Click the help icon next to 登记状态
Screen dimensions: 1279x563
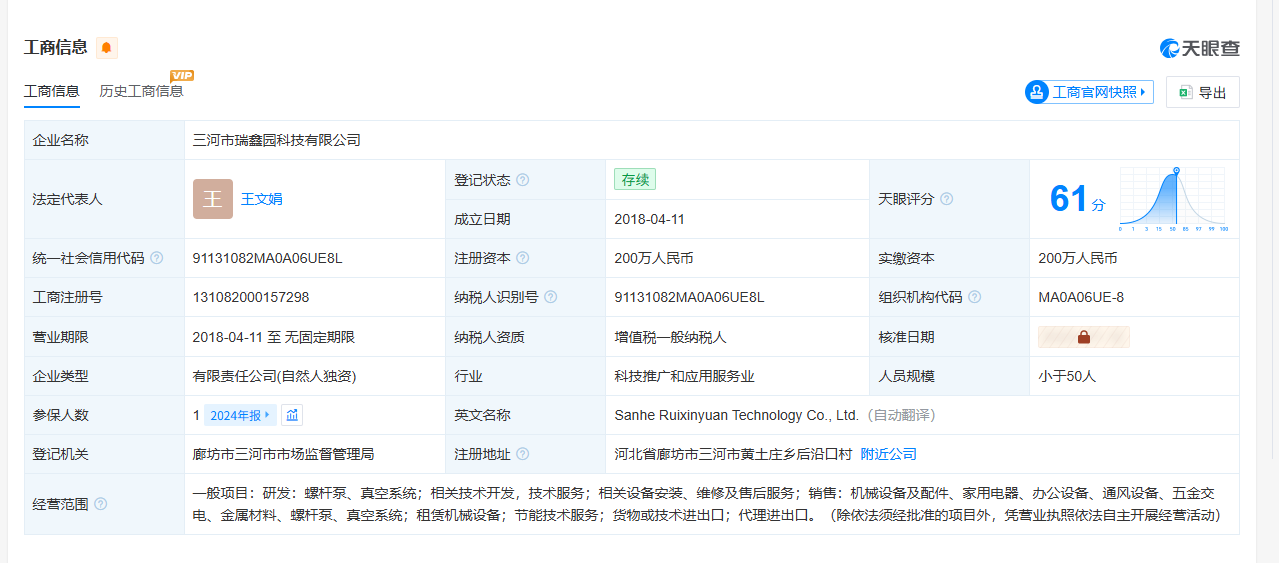(x=523, y=180)
